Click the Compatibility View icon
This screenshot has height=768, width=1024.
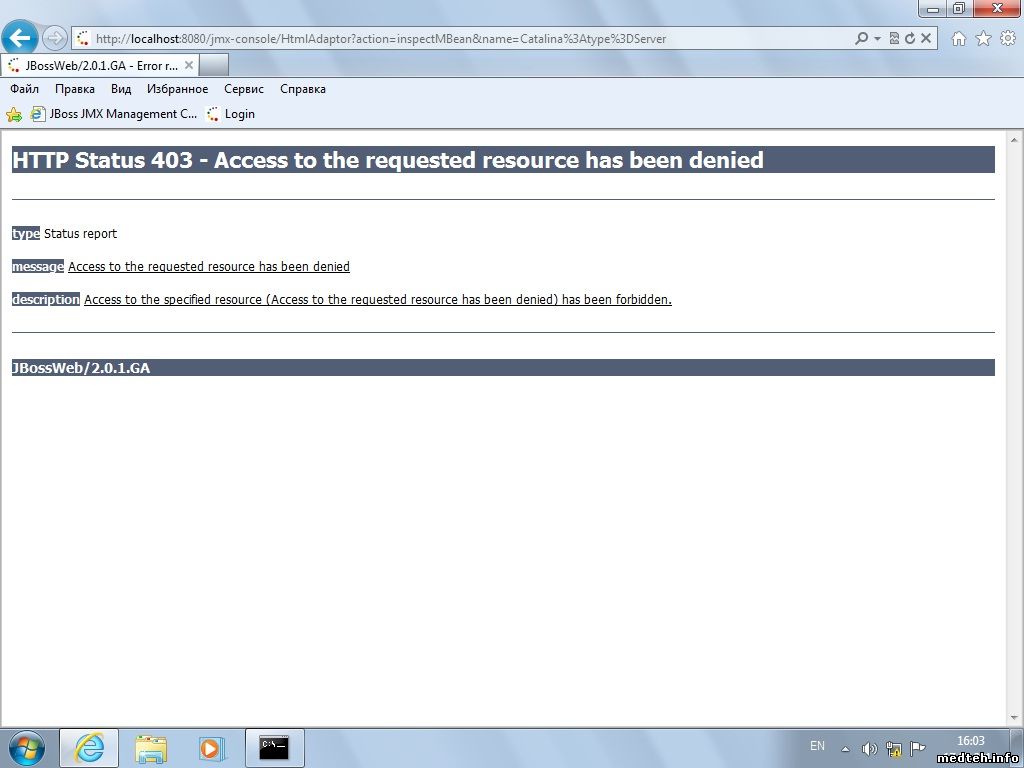pyautogui.click(x=894, y=39)
